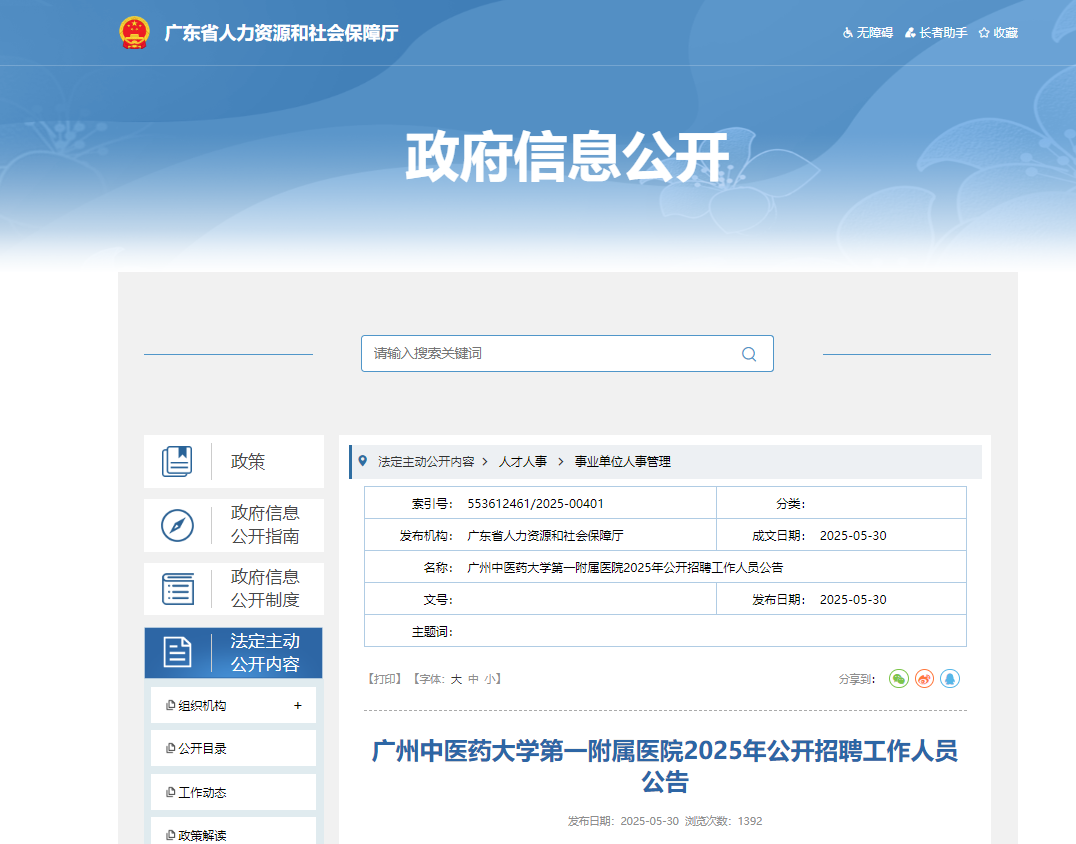The width and height of the screenshot is (1076, 844).
Task: Click the 事业单位人事管理 breadcrumb link
Action: 622,462
